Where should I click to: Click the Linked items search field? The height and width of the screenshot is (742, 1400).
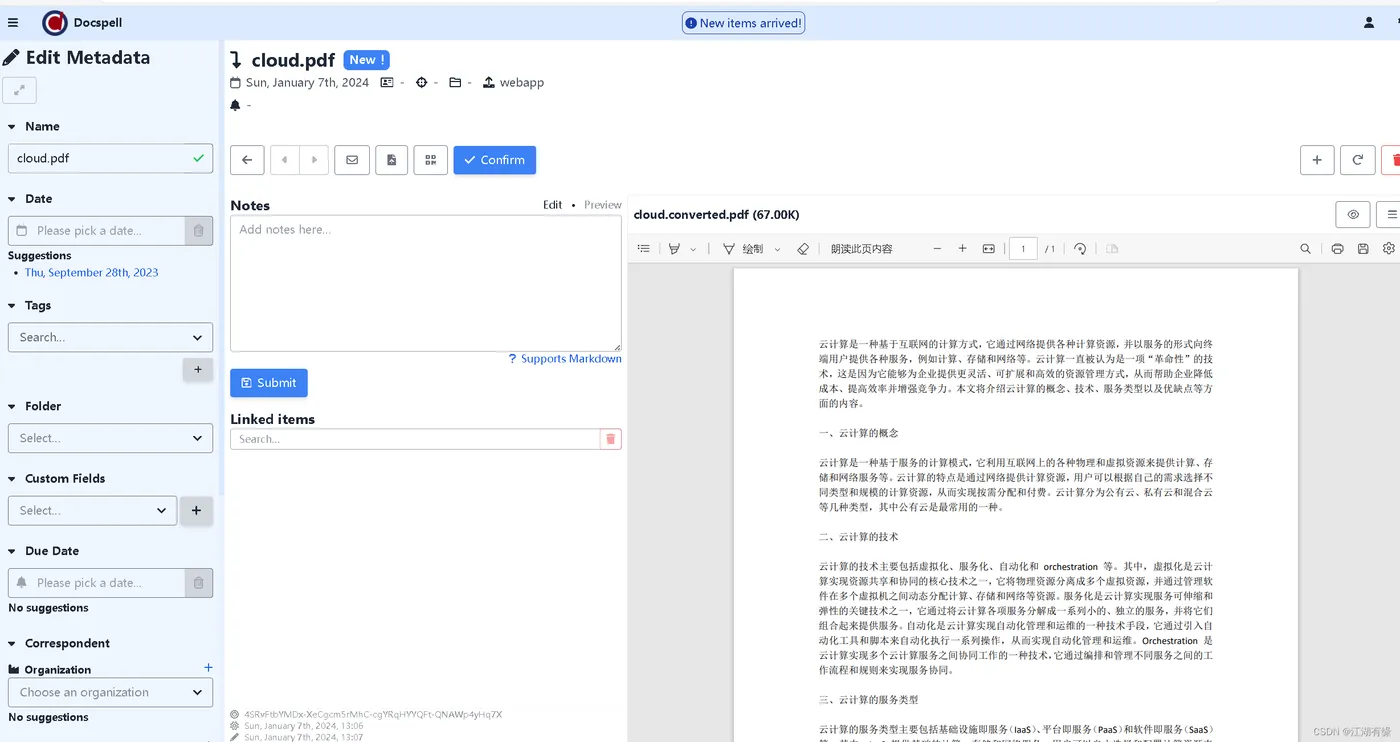point(415,439)
